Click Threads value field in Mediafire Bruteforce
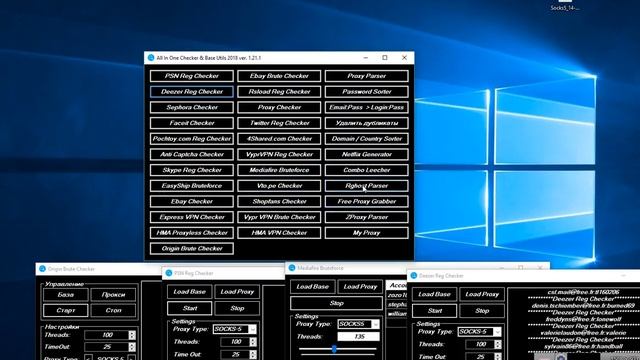This screenshot has height=360, width=640. point(358,337)
